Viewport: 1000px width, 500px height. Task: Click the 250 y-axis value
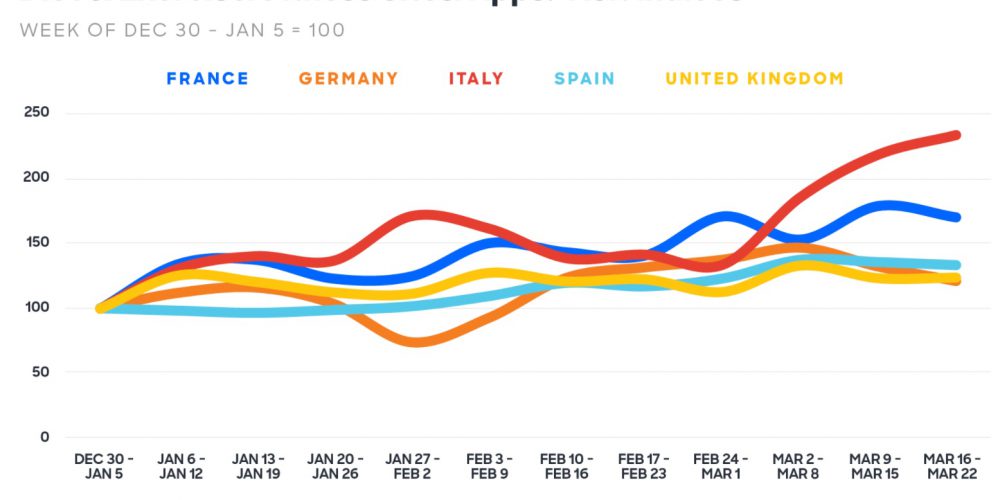click(x=36, y=112)
